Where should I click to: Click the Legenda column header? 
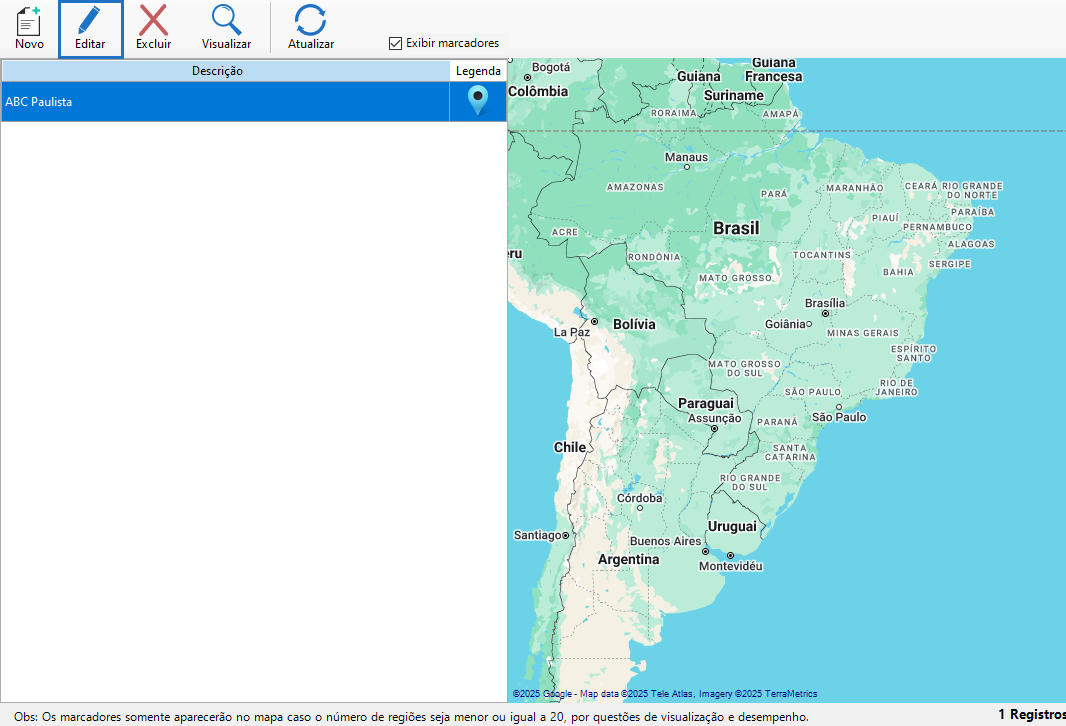tap(478, 71)
